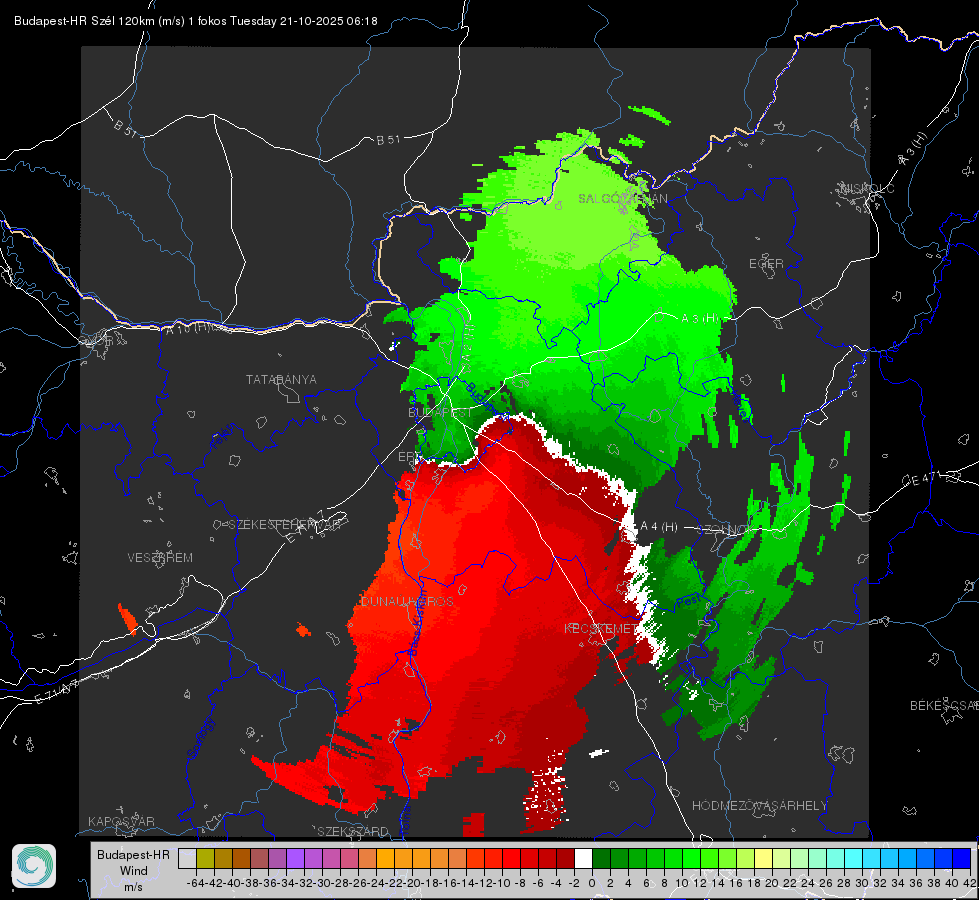
Task: Pick the yellow swatch between 18 and 20
Action: click(764, 859)
